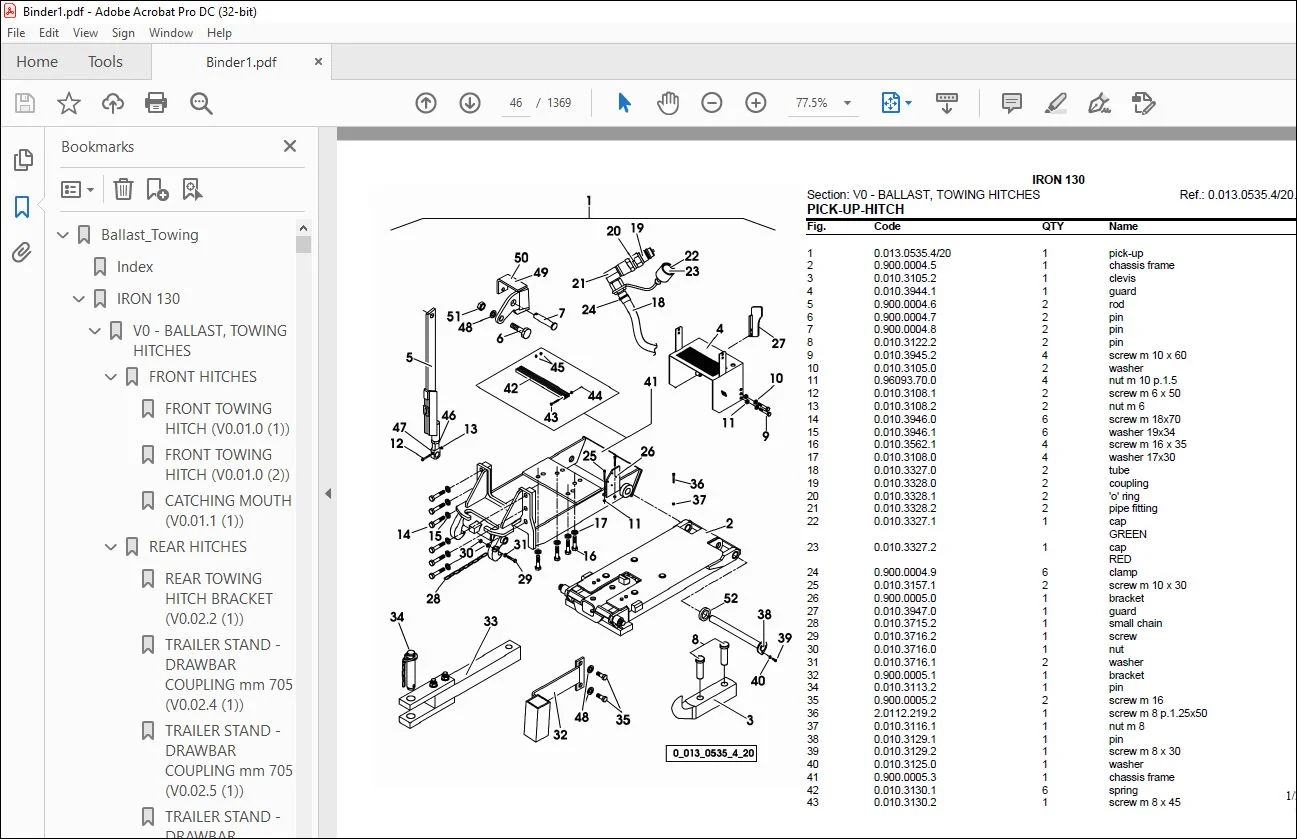This screenshot has height=839, width=1297.
Task: Collapse the V0 - BALLAST, TOWING HITCHES node
Action: coord(96,331)
